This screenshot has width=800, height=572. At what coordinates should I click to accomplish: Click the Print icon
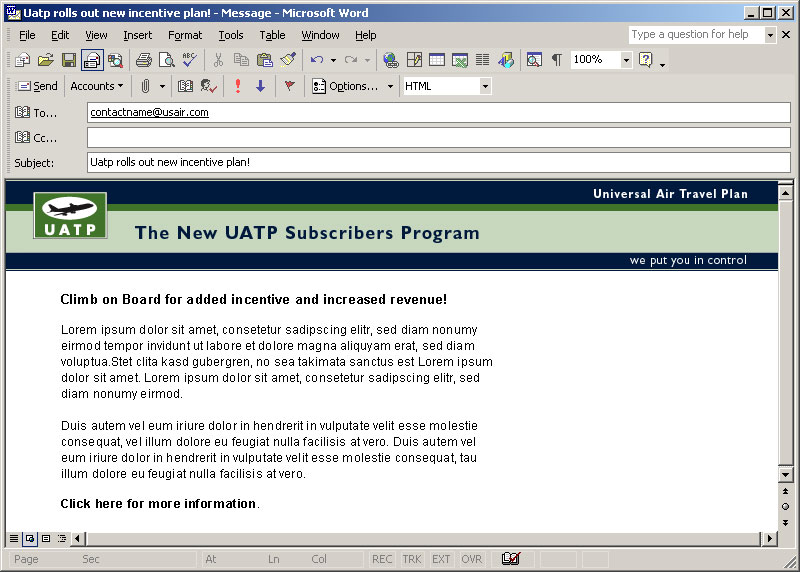point(144,60)
